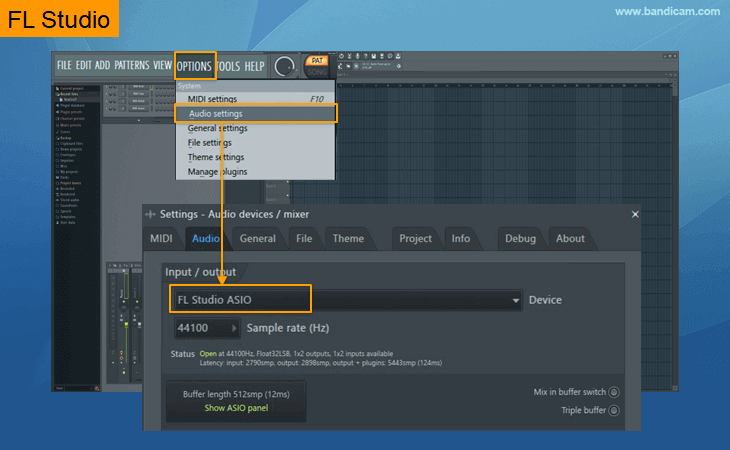Click the move icon left of the Settings title
The height and width of the screenshot is (450, 730).
click(150, 215)
